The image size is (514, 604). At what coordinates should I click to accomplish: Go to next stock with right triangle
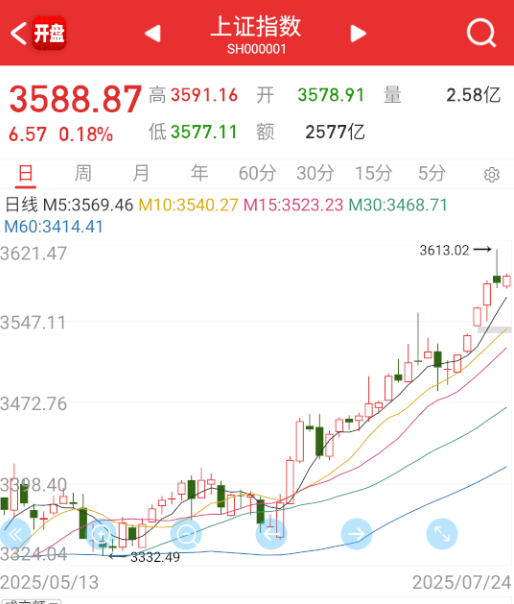click(358, 34)
